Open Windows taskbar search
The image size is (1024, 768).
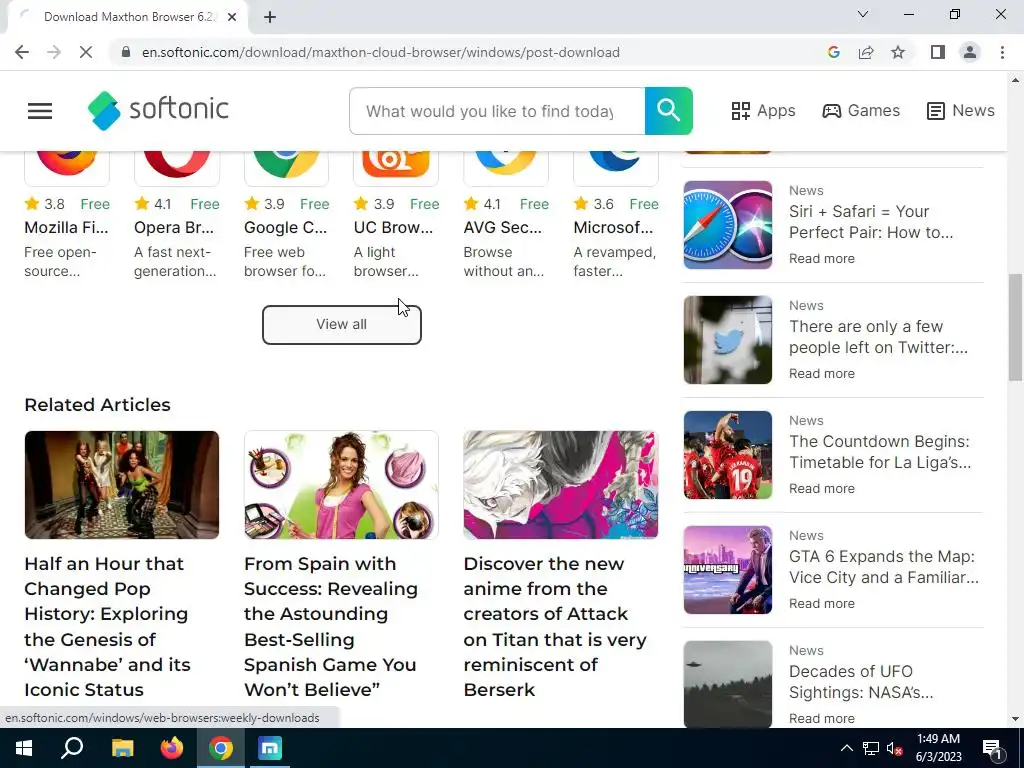pos(72,748)
